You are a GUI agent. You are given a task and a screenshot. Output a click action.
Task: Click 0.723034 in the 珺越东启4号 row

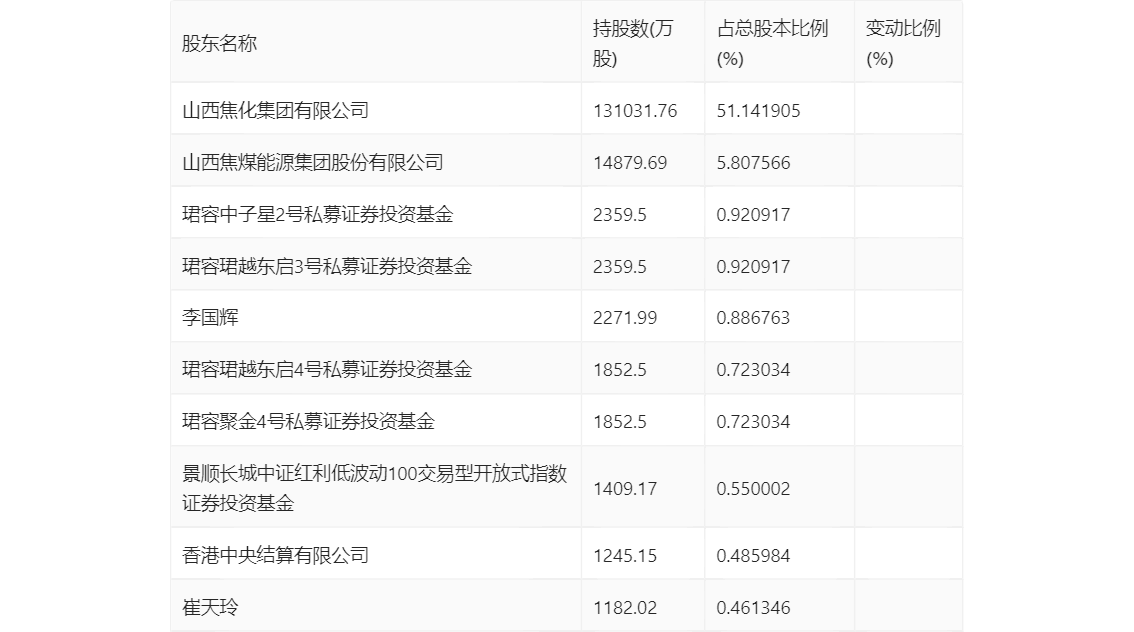(754, 370)
